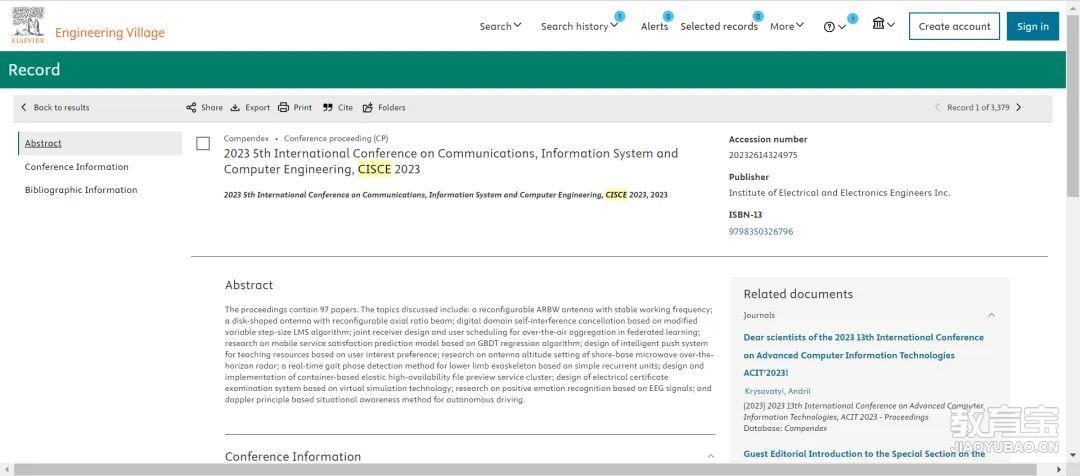Click publisher Institute of Electrical and Electronics Engineers
This screenshot has width=1080, height=476.
point(840,193)
